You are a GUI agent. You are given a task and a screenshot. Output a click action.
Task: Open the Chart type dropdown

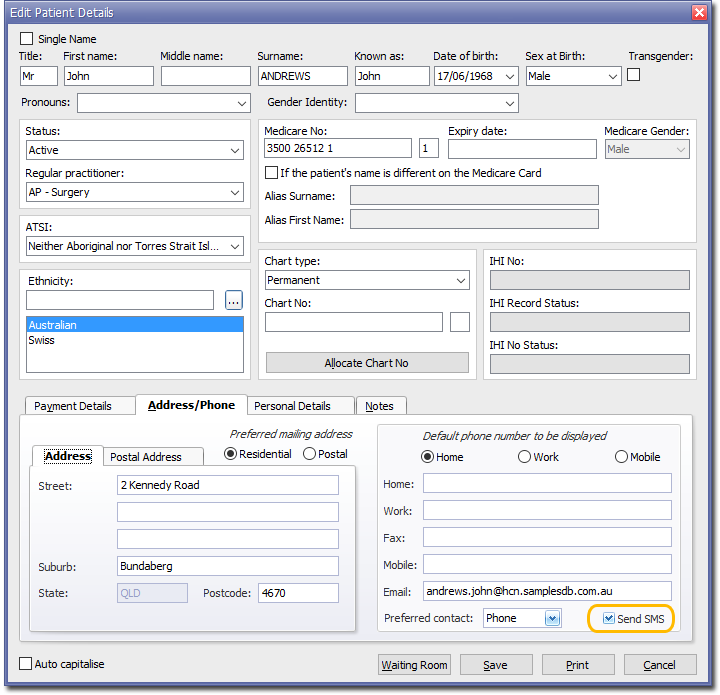pos(460,281)
